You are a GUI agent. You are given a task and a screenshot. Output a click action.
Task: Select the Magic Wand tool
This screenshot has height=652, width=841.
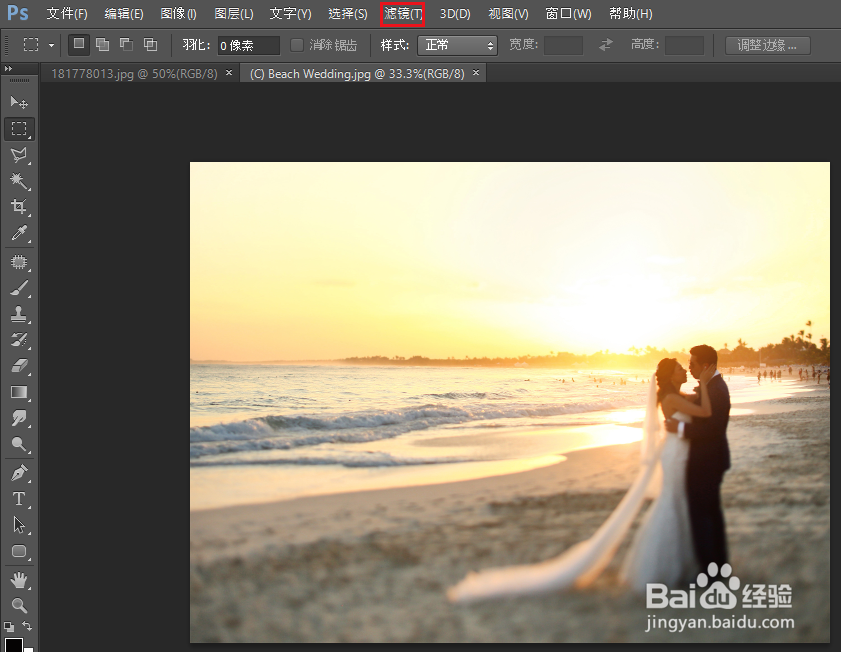19,181
